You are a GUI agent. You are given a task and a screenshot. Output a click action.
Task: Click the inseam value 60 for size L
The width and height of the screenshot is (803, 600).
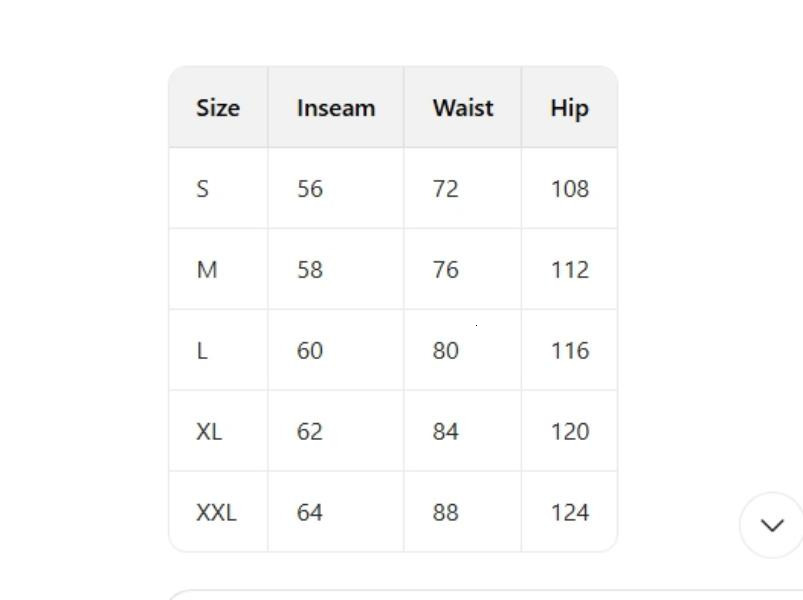click(x=309, y=350)
